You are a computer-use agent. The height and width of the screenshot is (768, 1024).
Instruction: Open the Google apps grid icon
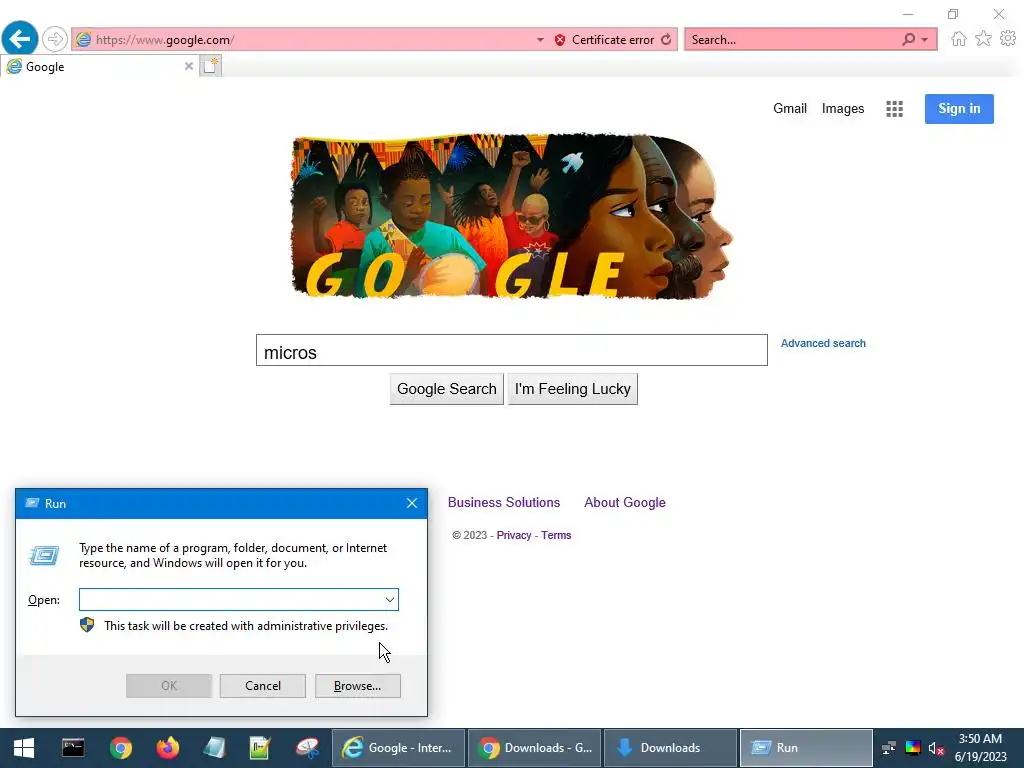894,109
